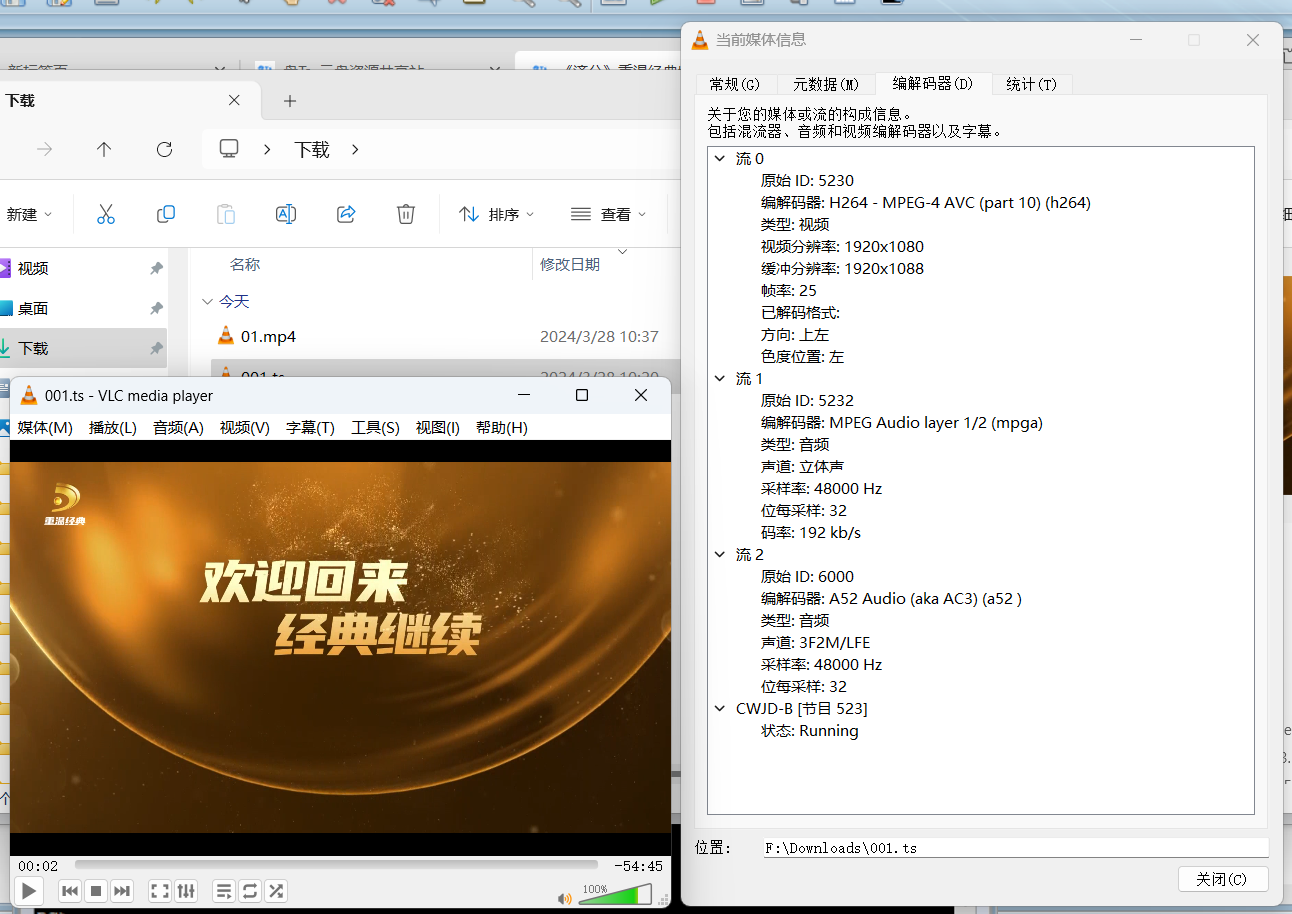Select the 01.mp4 file

point(268,336)
